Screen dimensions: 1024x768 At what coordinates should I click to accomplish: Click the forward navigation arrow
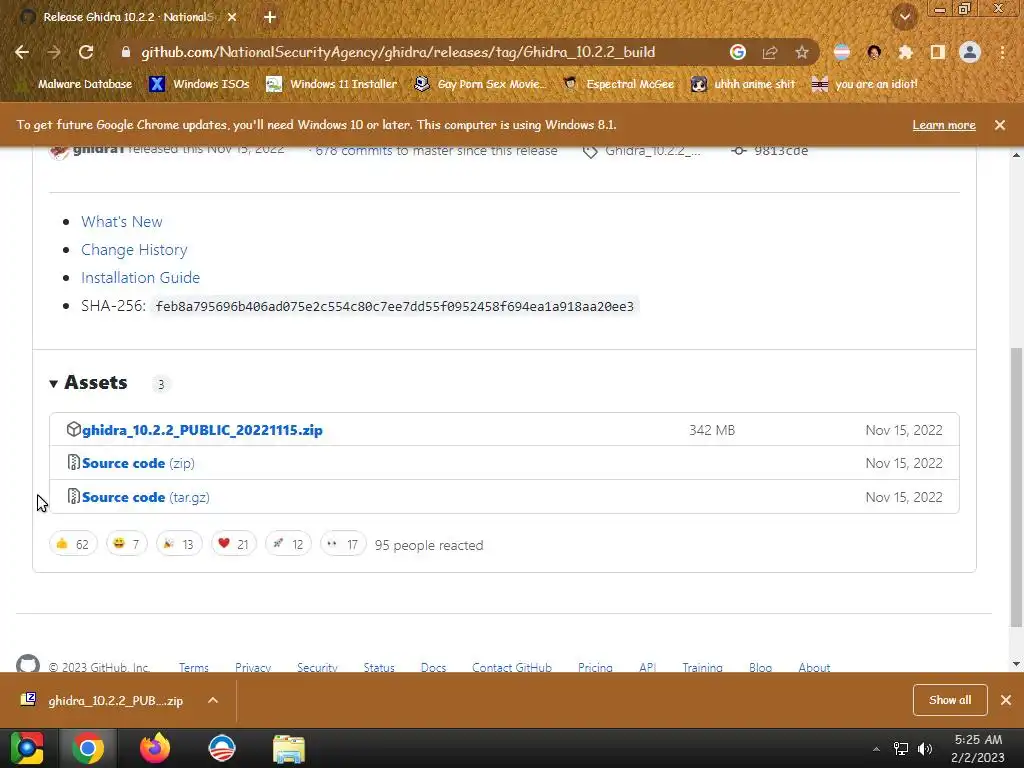54,52
